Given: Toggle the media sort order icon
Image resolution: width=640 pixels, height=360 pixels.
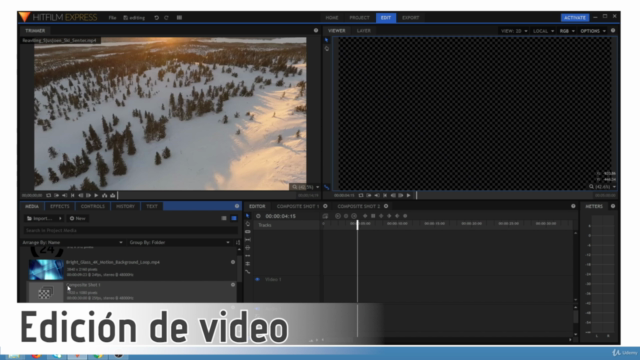Looking at the screenshot, I should pyautogui.click(x=238, y=242).
